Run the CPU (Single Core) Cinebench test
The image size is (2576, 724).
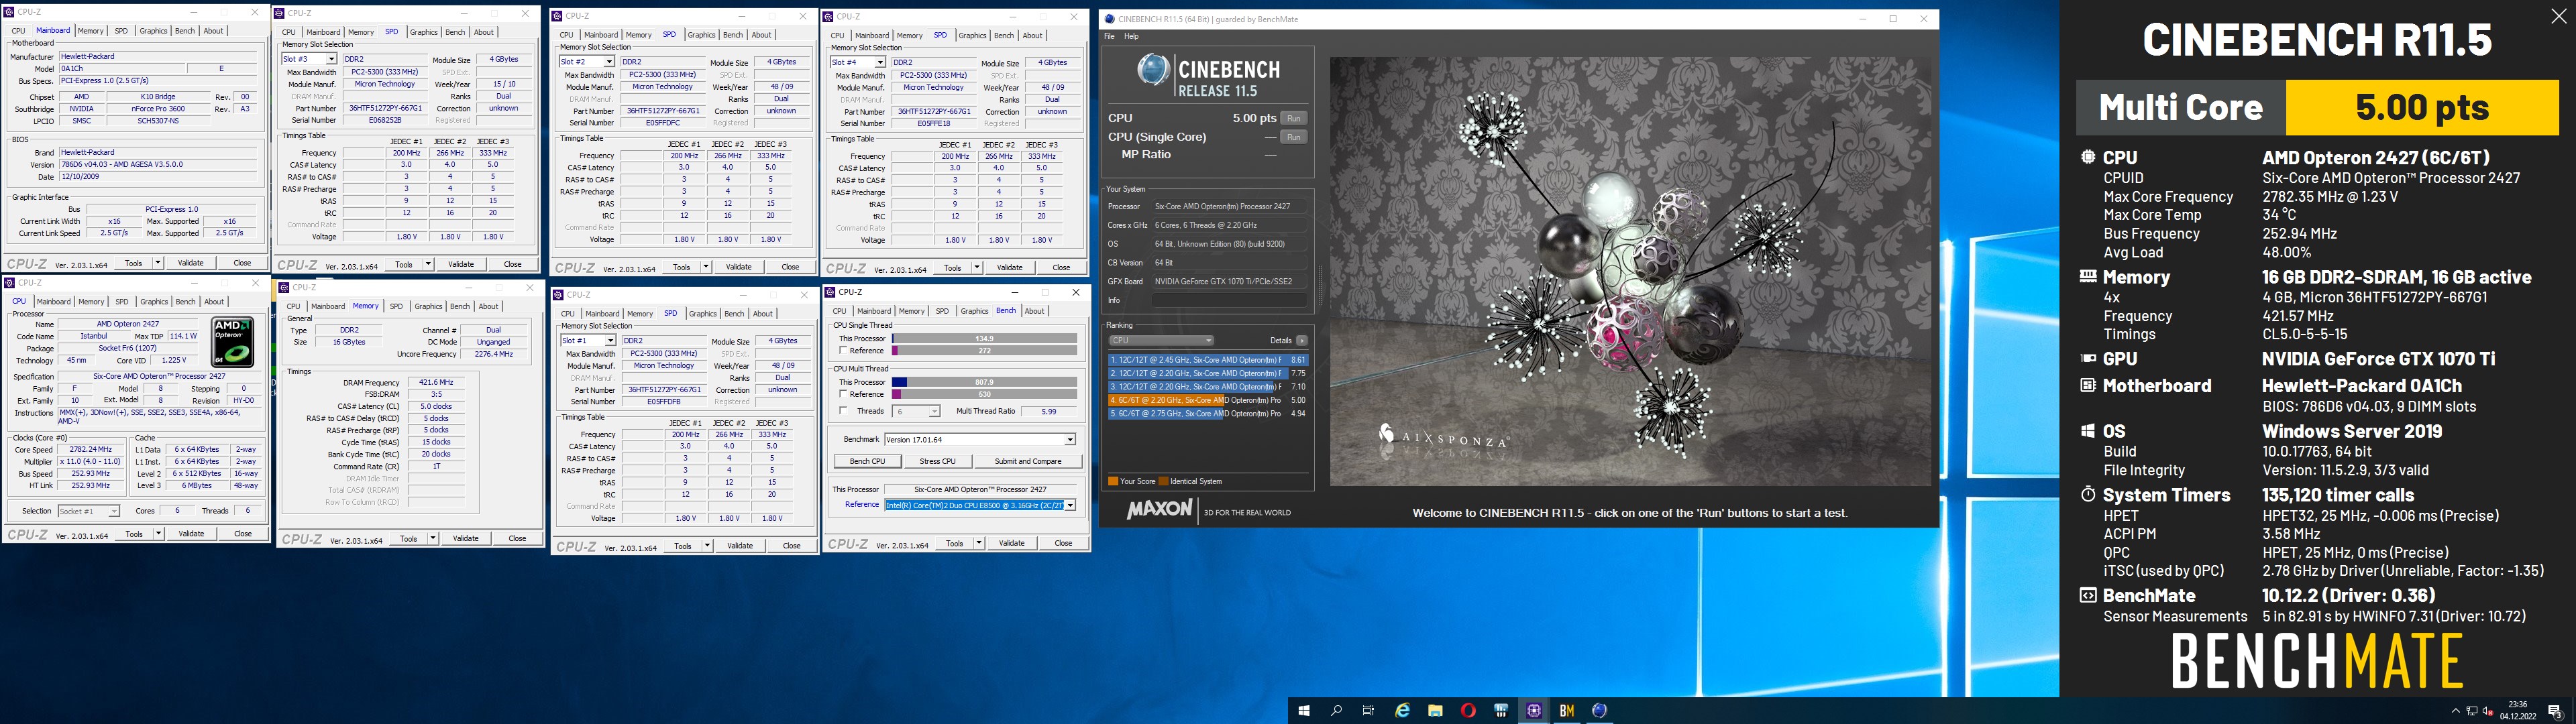click(x=1294, y=137)
